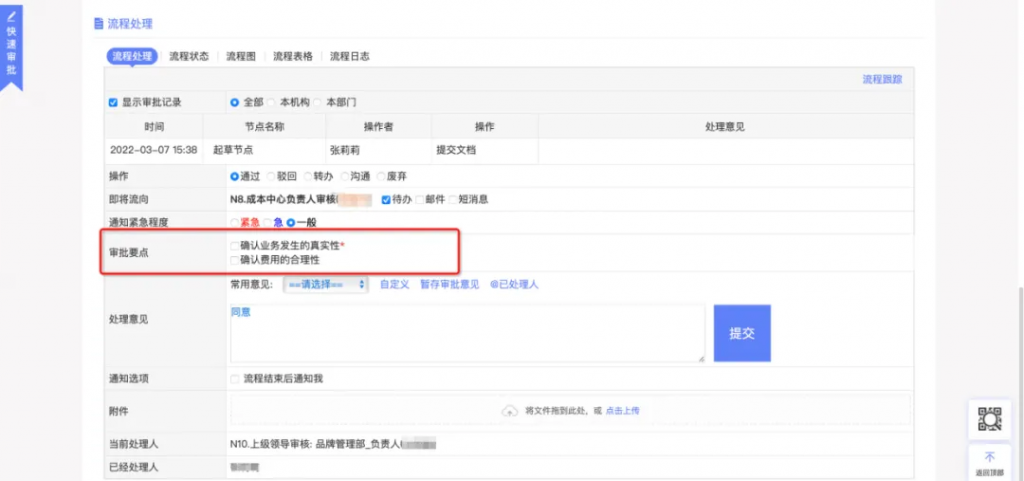This screenshot has width=1024, height=481.
Task: Check 确认业务发生的真实性 checkbox
Action: 234,245
